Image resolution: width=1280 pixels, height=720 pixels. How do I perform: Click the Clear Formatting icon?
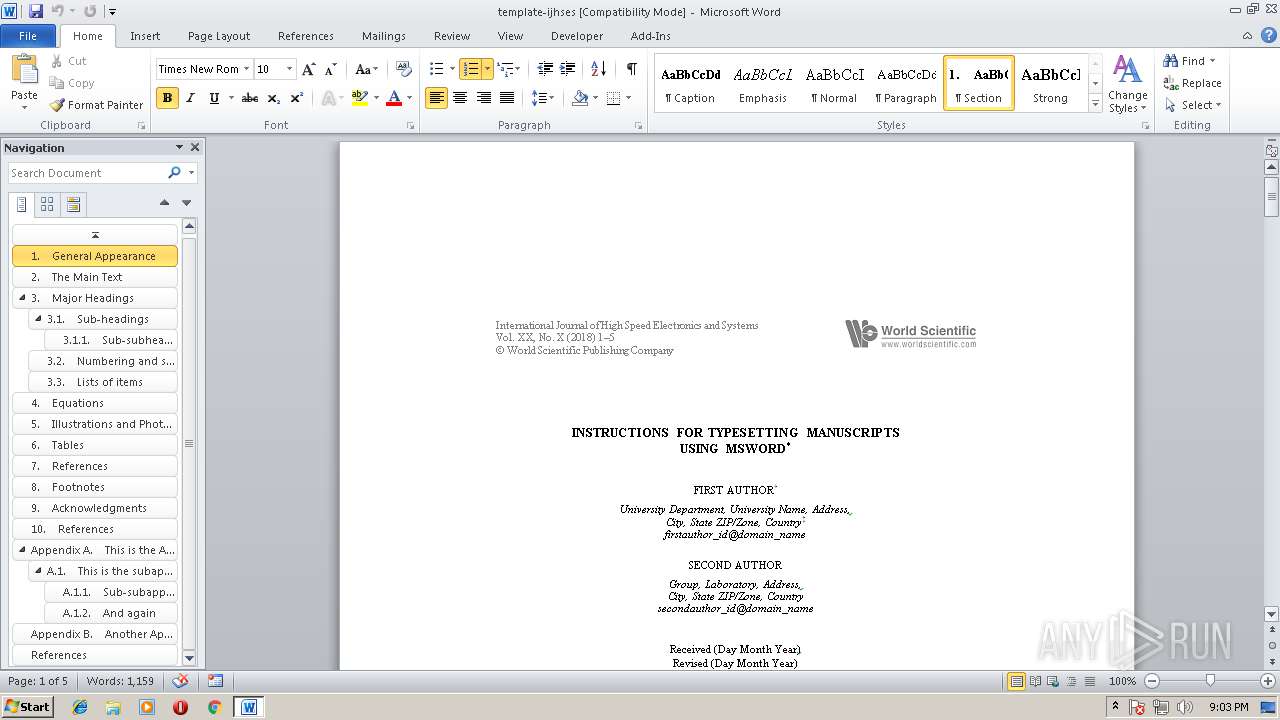coord(403,69)
